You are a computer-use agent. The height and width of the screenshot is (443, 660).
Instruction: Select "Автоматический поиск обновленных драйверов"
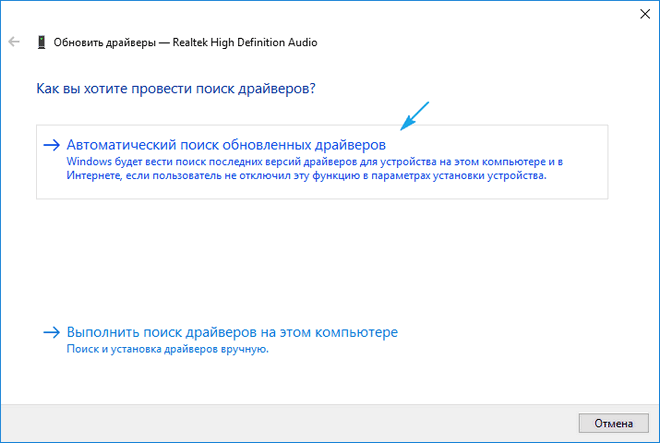(226, 144)
